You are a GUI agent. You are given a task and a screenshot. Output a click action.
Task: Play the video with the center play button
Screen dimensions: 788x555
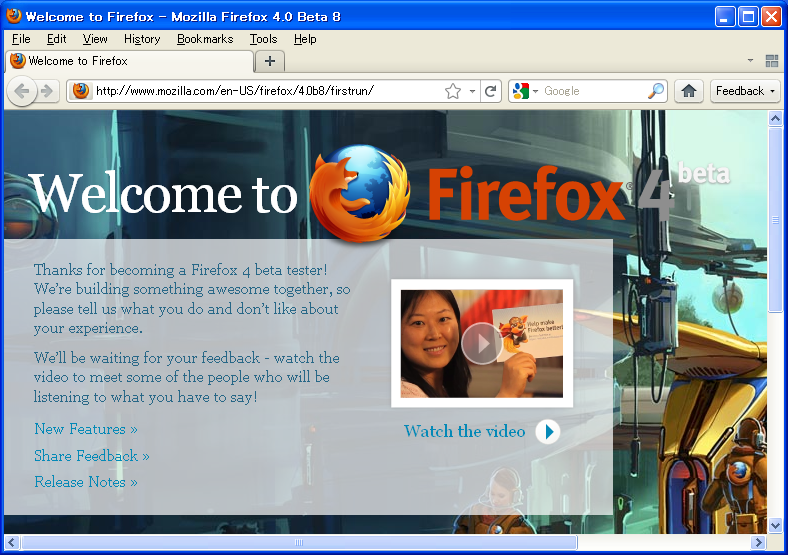(x=481, y=343)
